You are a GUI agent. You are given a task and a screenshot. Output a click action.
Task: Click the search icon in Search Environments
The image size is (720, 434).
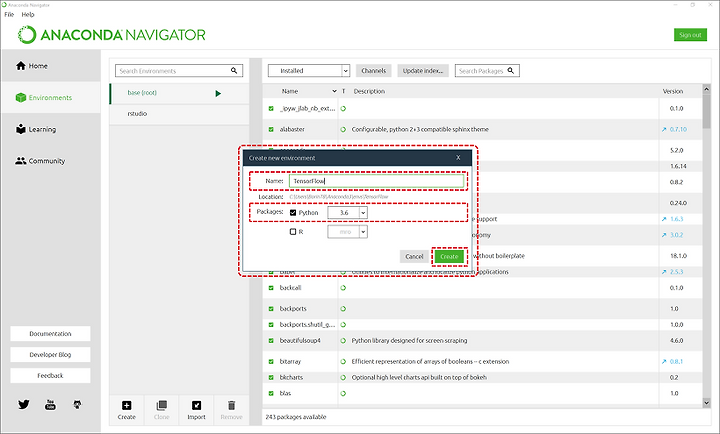point(234,71)
